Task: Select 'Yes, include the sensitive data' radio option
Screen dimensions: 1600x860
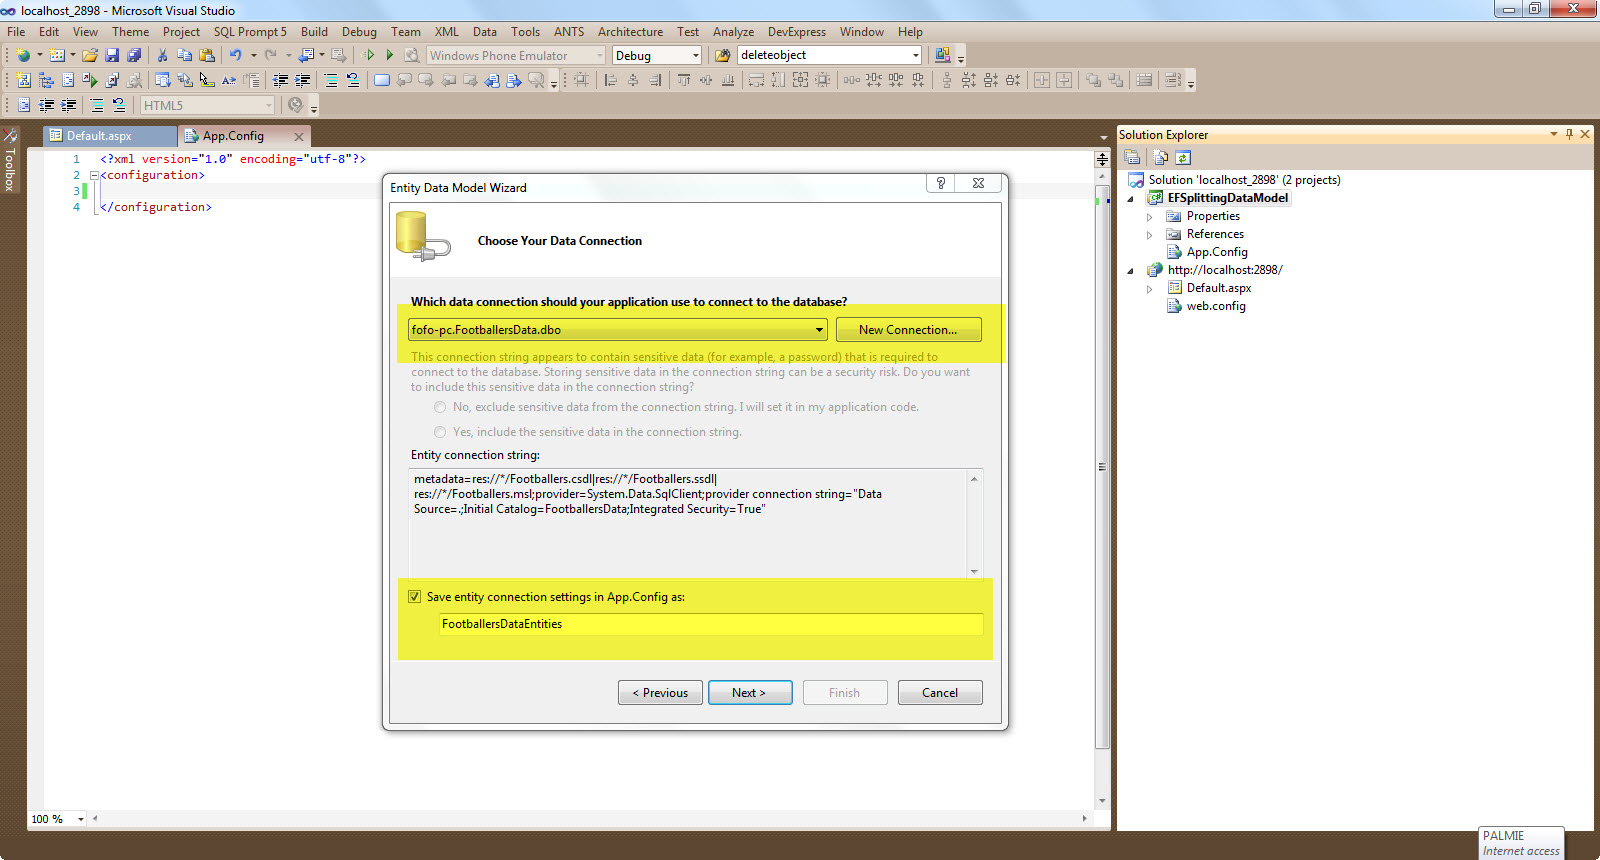Action: [440, 432]
